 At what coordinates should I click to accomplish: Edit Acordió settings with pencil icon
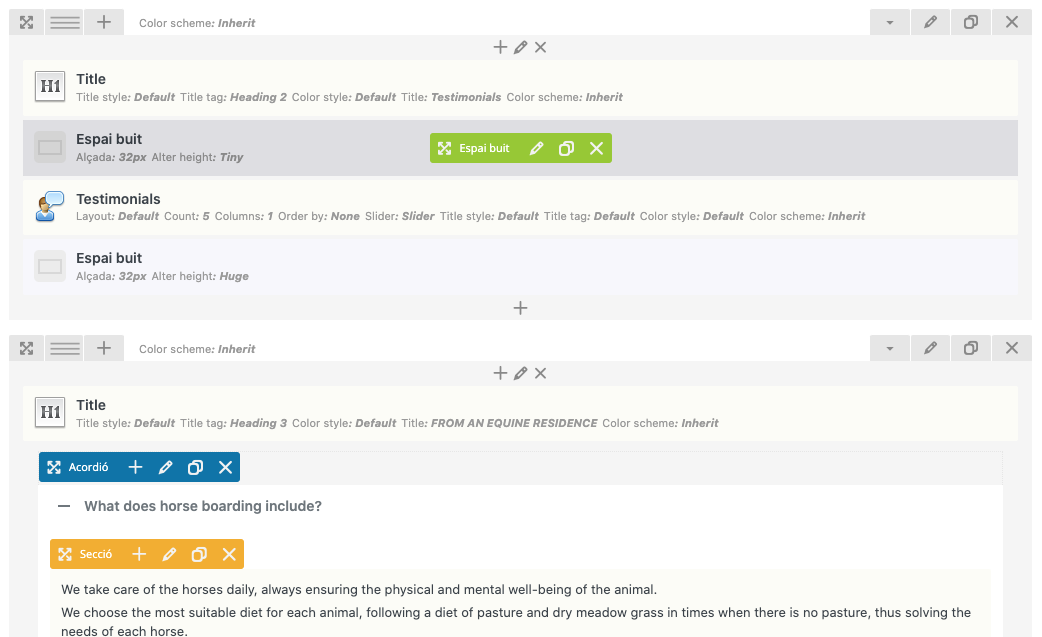click(166, 467)
